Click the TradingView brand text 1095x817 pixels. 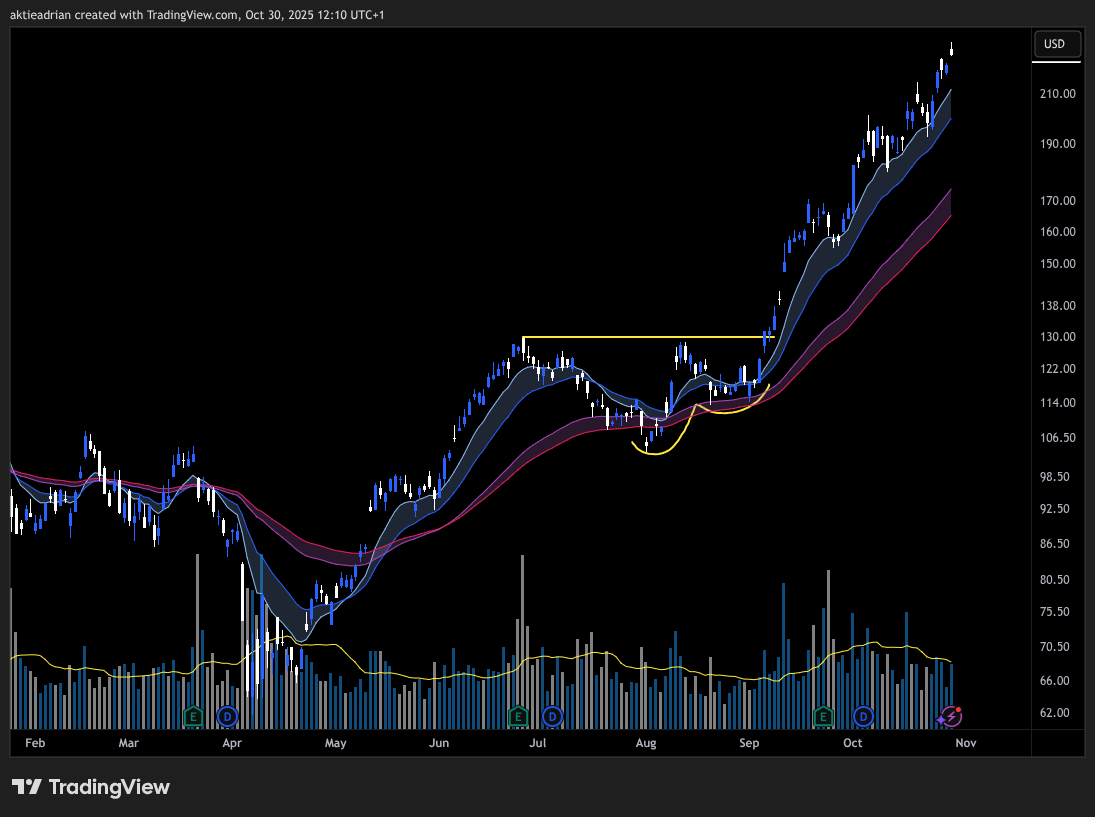(109, 787)
